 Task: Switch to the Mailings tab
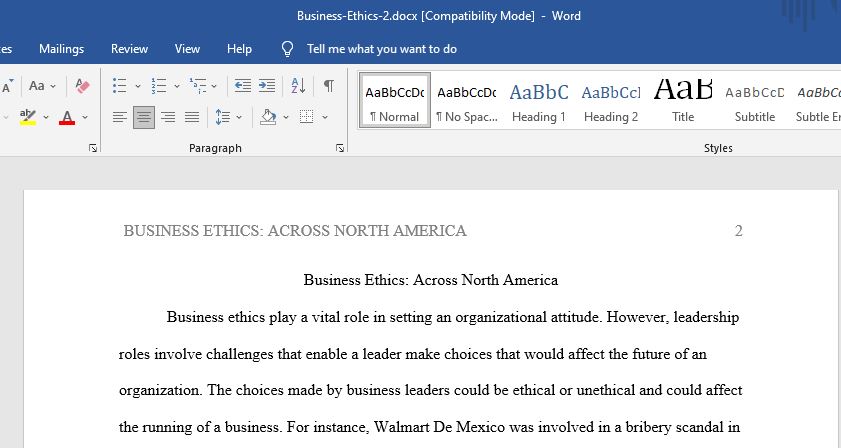click(62, 49)
